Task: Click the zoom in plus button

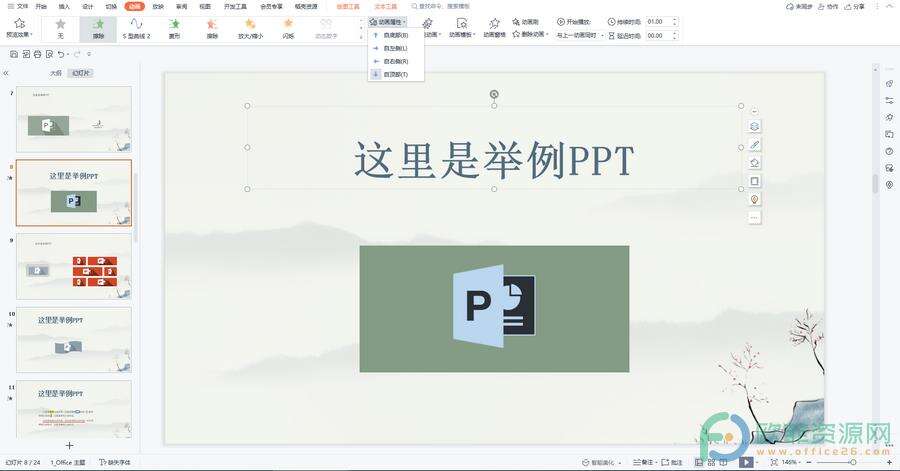Action: [890, 462]
